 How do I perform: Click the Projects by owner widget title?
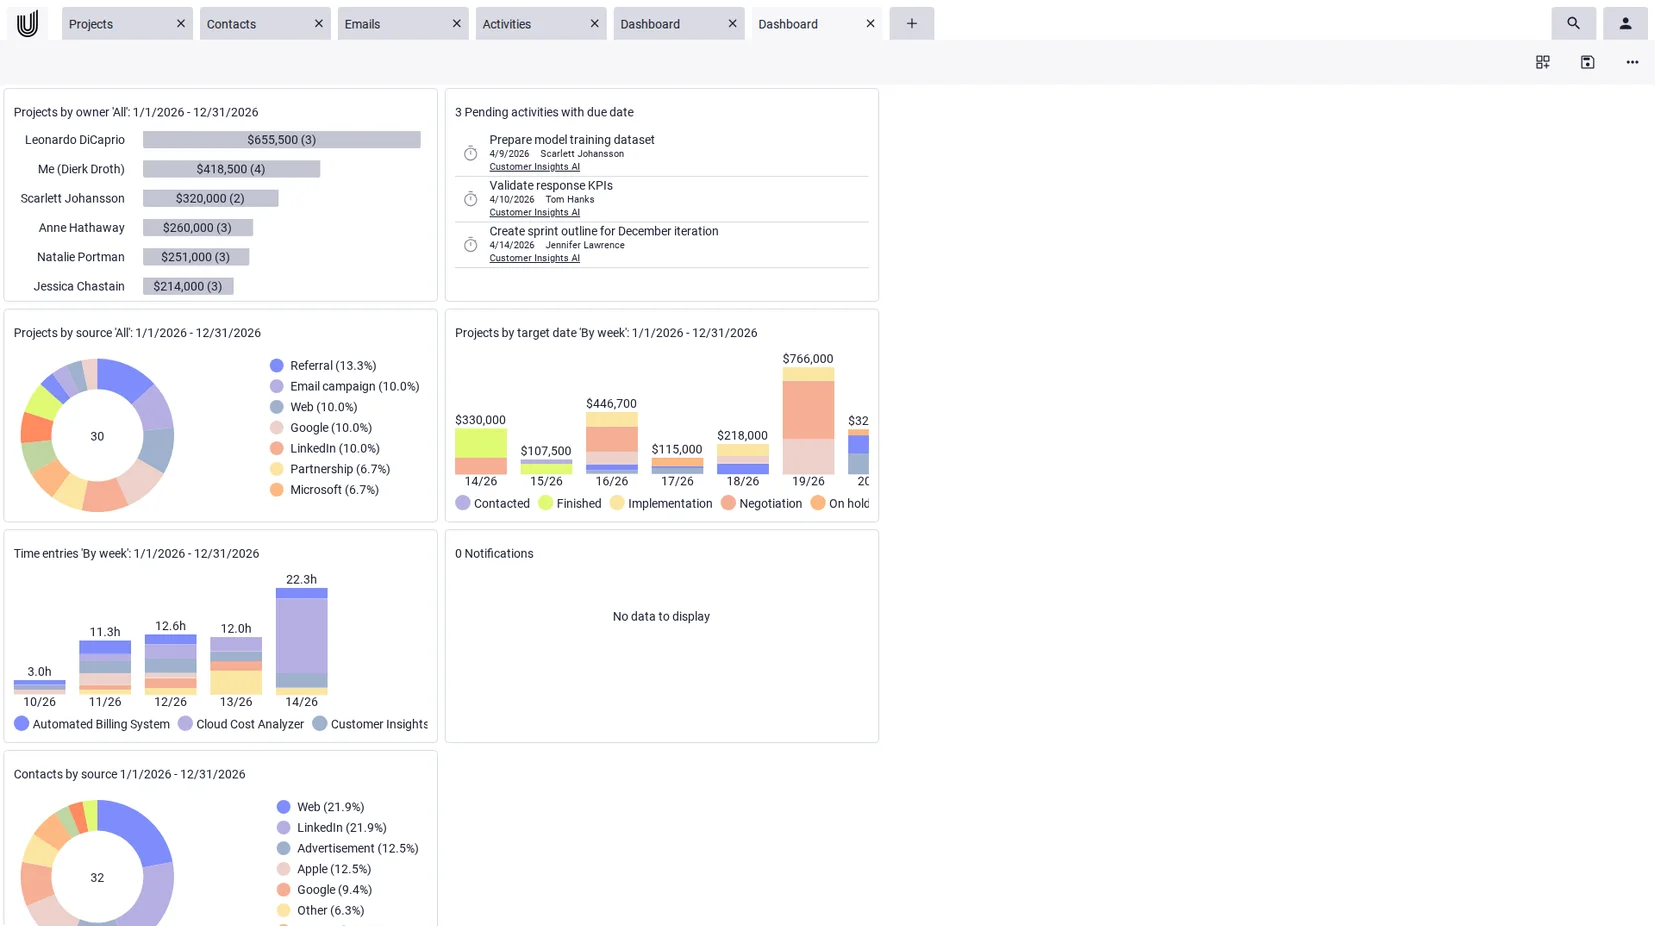(x=136, y=112)
